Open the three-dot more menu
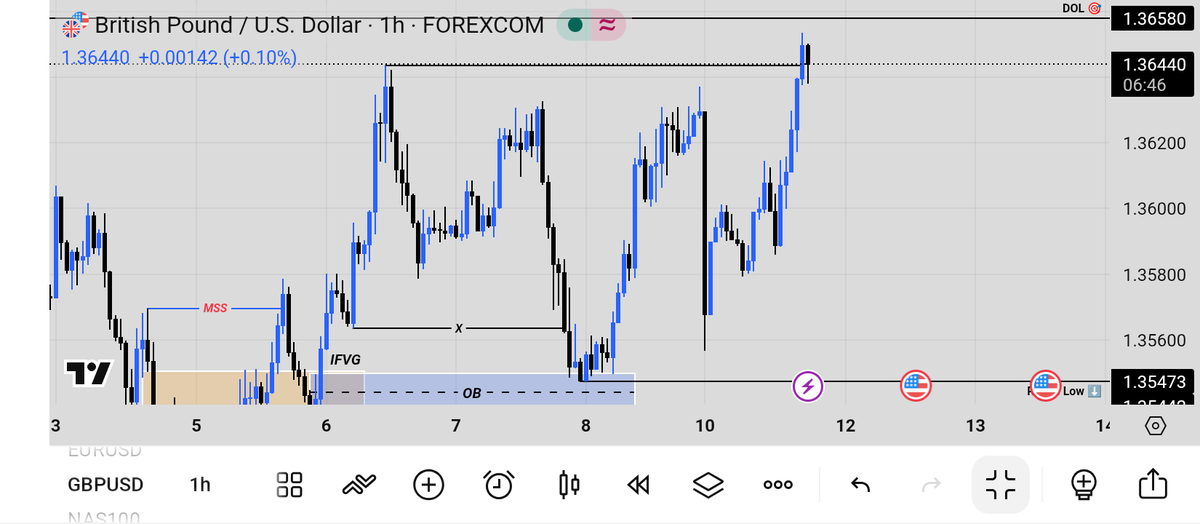 778,485
